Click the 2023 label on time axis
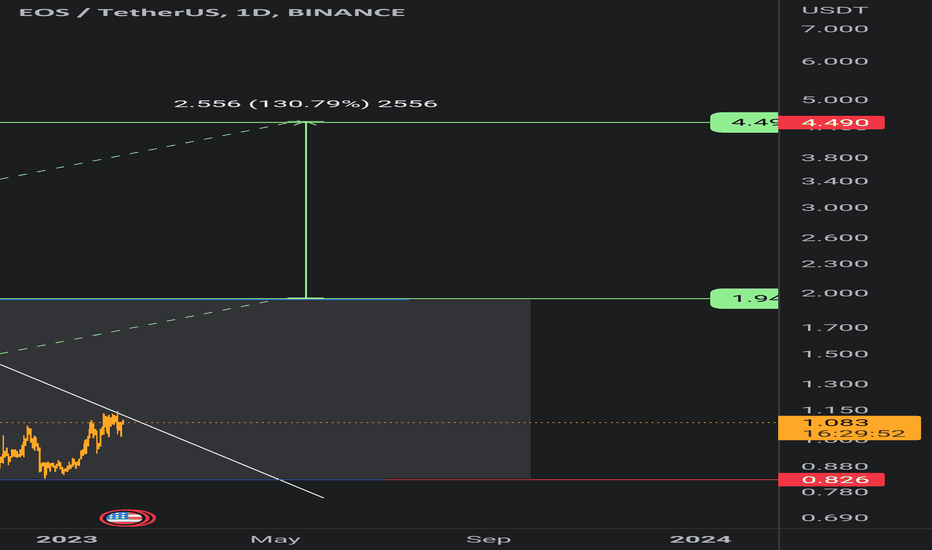The height and width of the screenshot is (550, 932). click(67, 539)
